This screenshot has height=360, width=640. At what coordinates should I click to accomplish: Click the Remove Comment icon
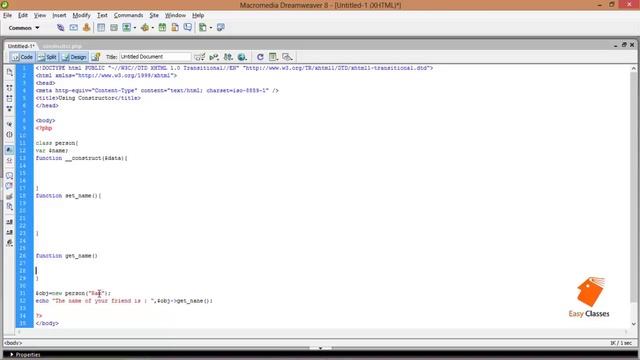(9, 186)
